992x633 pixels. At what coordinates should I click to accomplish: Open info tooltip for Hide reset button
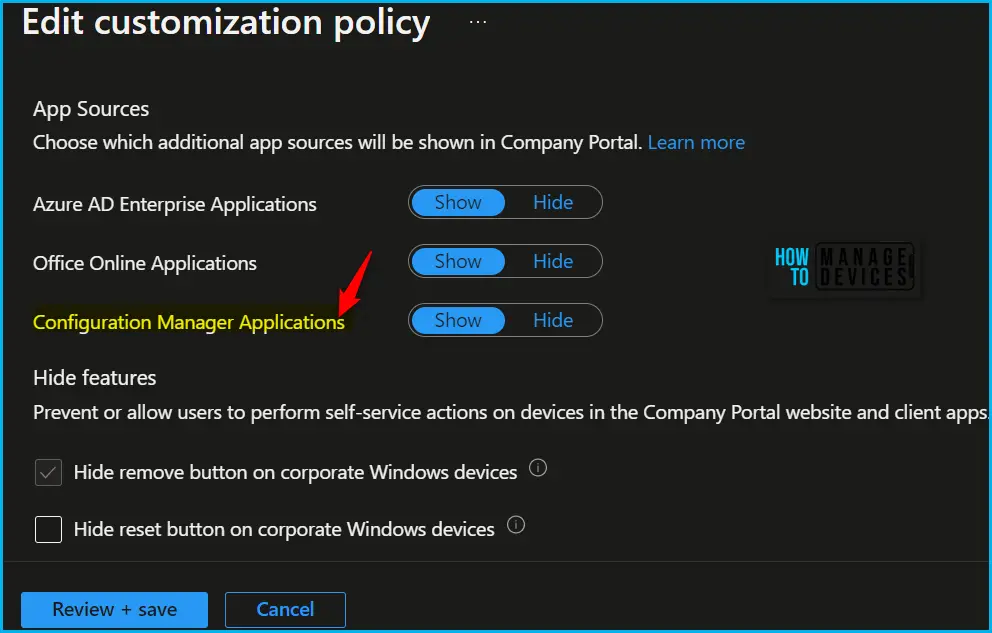click(516, 525)
